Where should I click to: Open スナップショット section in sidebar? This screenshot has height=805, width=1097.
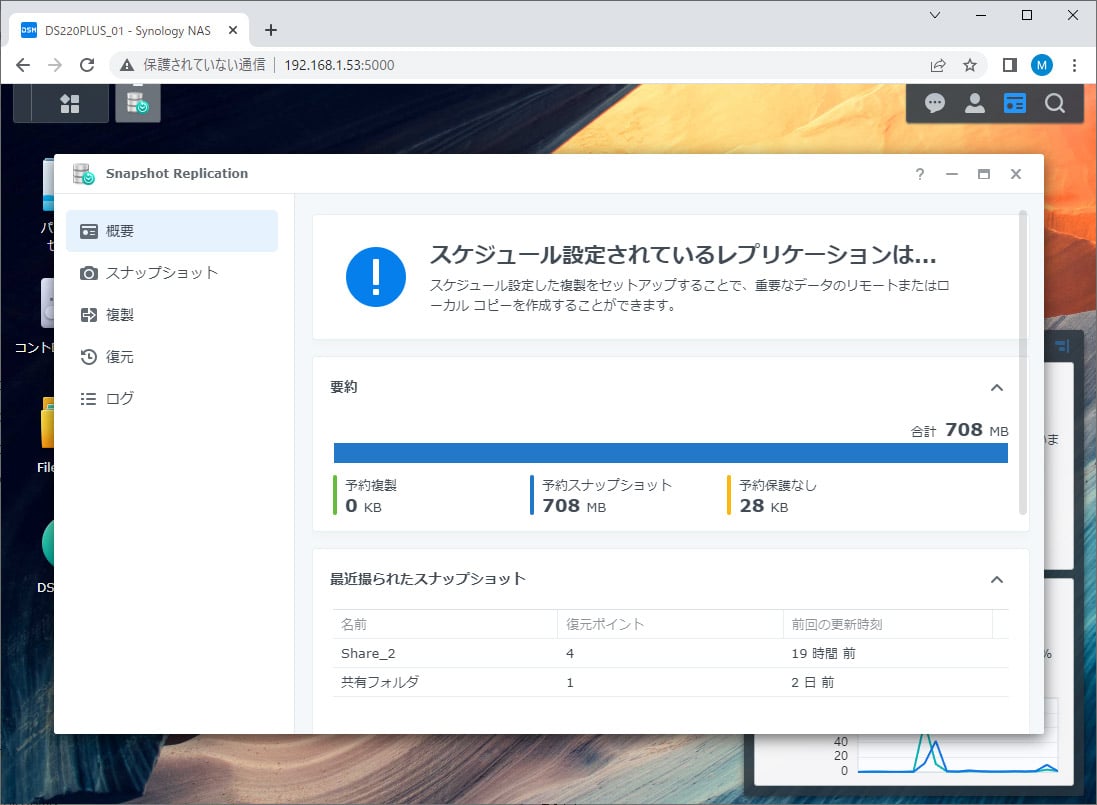(172, 273)
